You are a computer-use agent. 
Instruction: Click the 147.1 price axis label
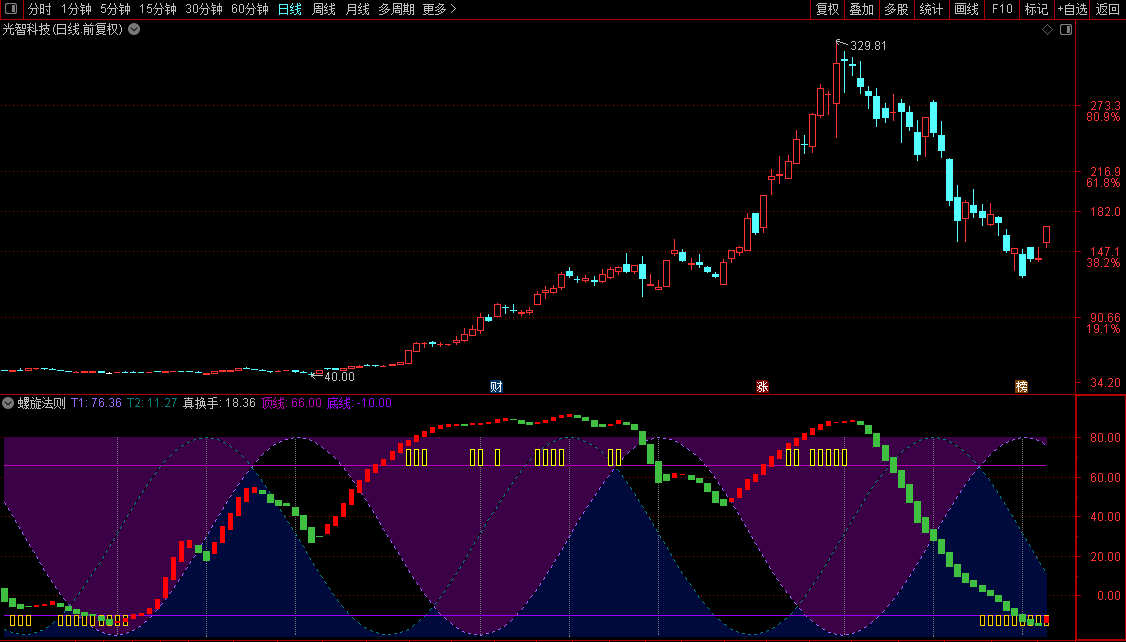click(x=1105, y=252)
